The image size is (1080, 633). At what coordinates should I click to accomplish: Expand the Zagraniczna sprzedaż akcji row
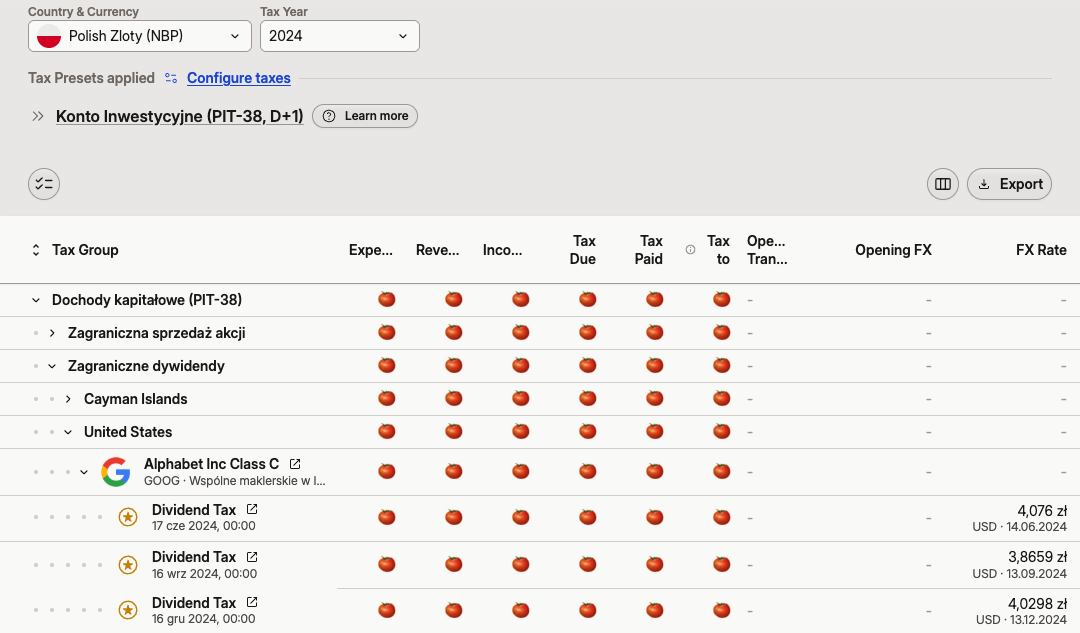coord(52,333)
